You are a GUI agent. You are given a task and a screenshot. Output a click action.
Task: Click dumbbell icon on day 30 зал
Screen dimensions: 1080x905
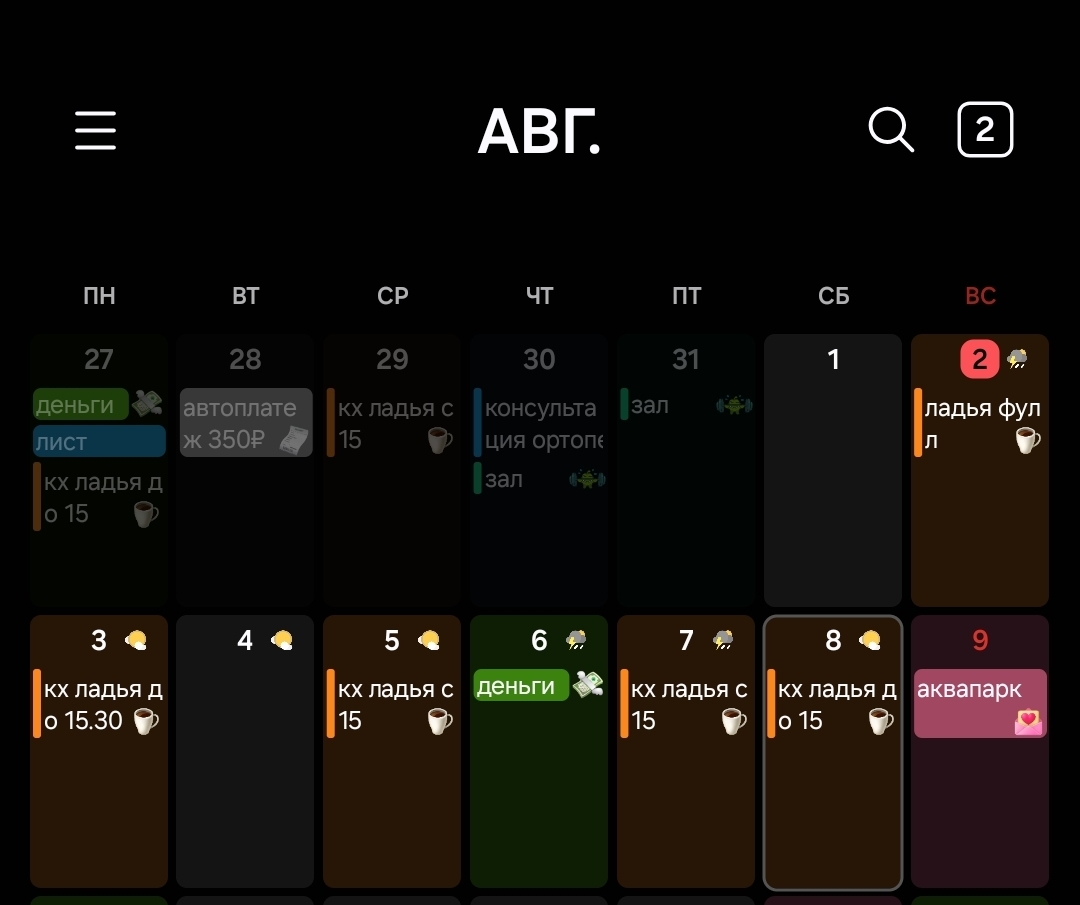tap(587, 479)
